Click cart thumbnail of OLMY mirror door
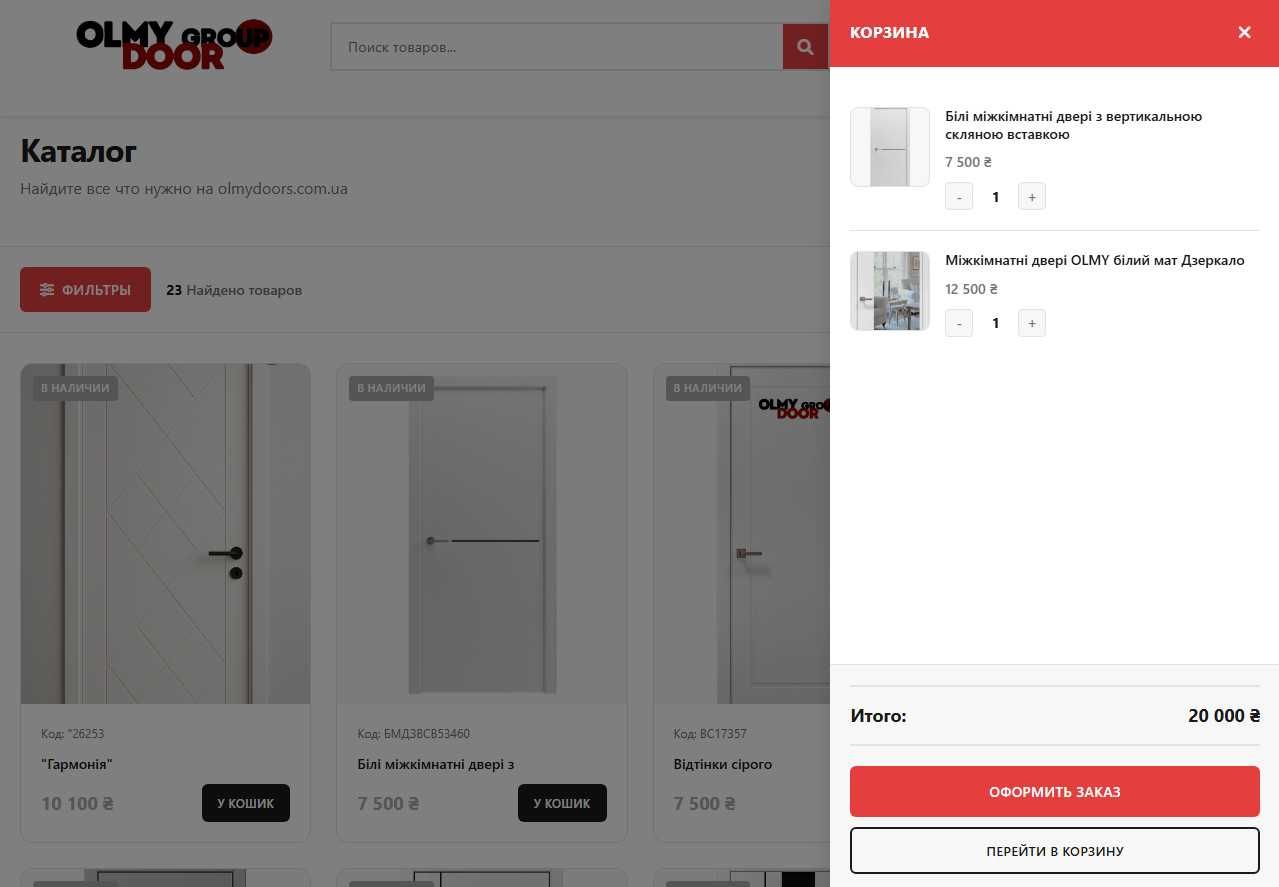This screenshot has height=887, width=1279. 890,291
